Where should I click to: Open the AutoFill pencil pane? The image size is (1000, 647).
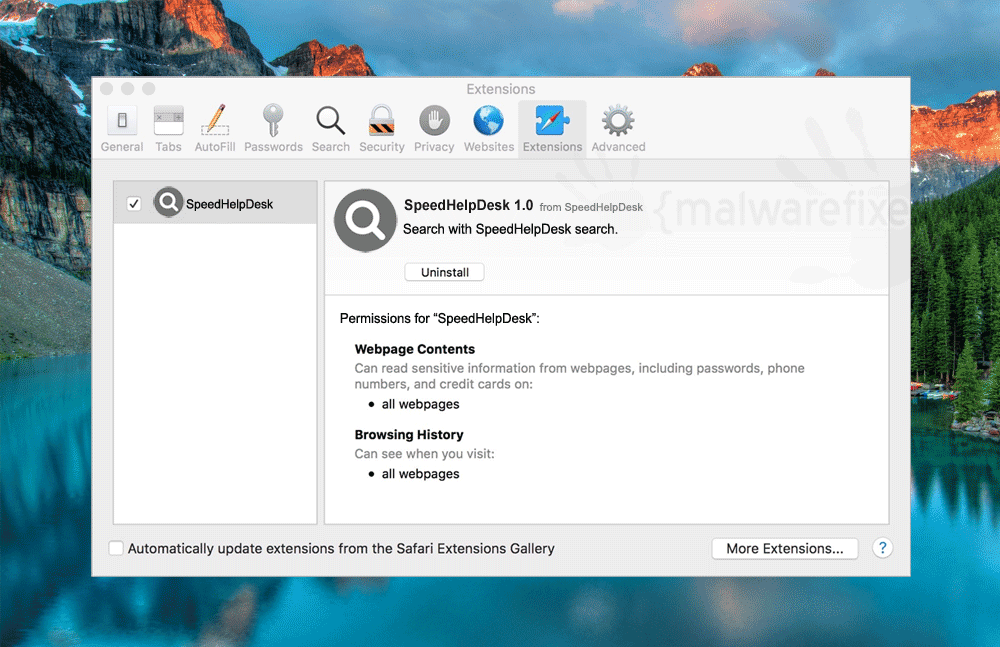[215, 129]
